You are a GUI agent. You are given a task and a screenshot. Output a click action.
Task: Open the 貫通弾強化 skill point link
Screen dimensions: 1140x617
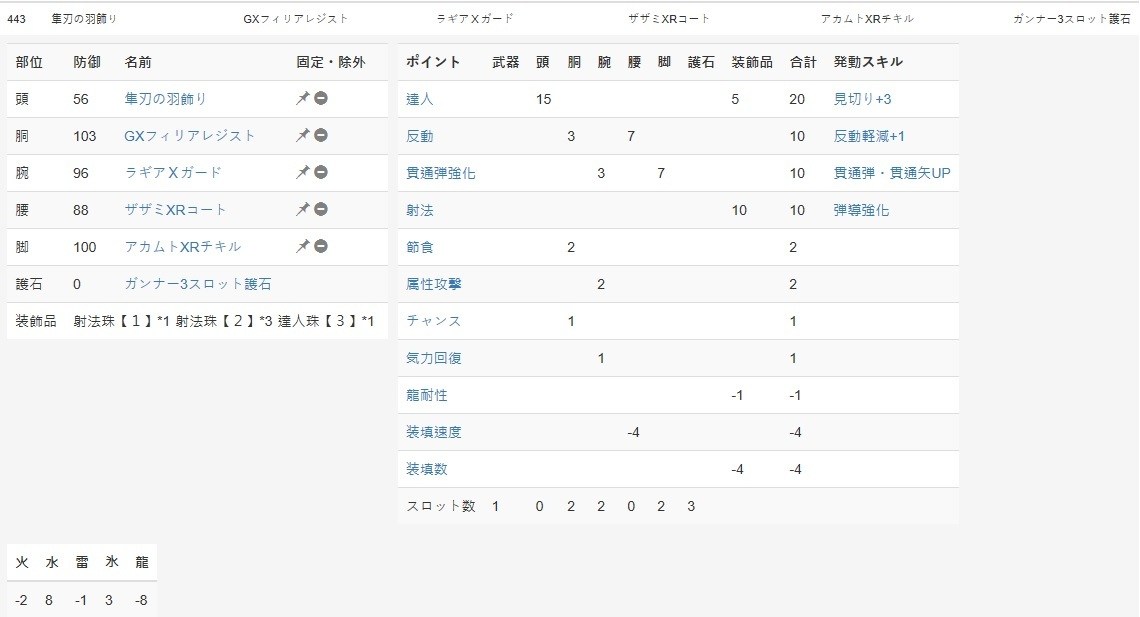point(441,174)
